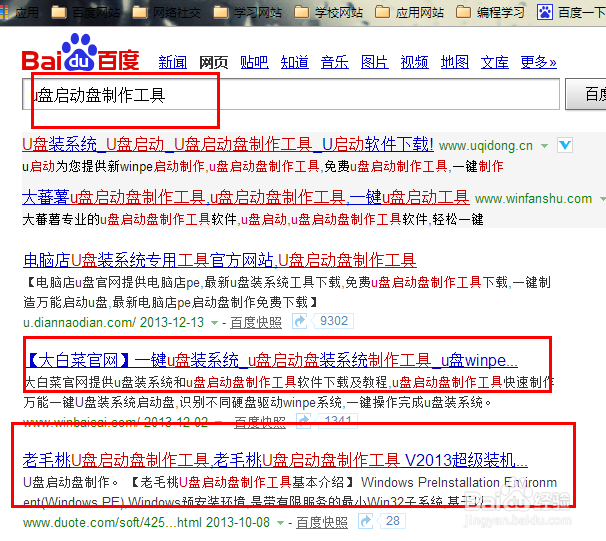Click the u.diannaodian.com/ 2013-12-13 URL text
Screen dimensions: 606x541
click(x=114, y=322)
